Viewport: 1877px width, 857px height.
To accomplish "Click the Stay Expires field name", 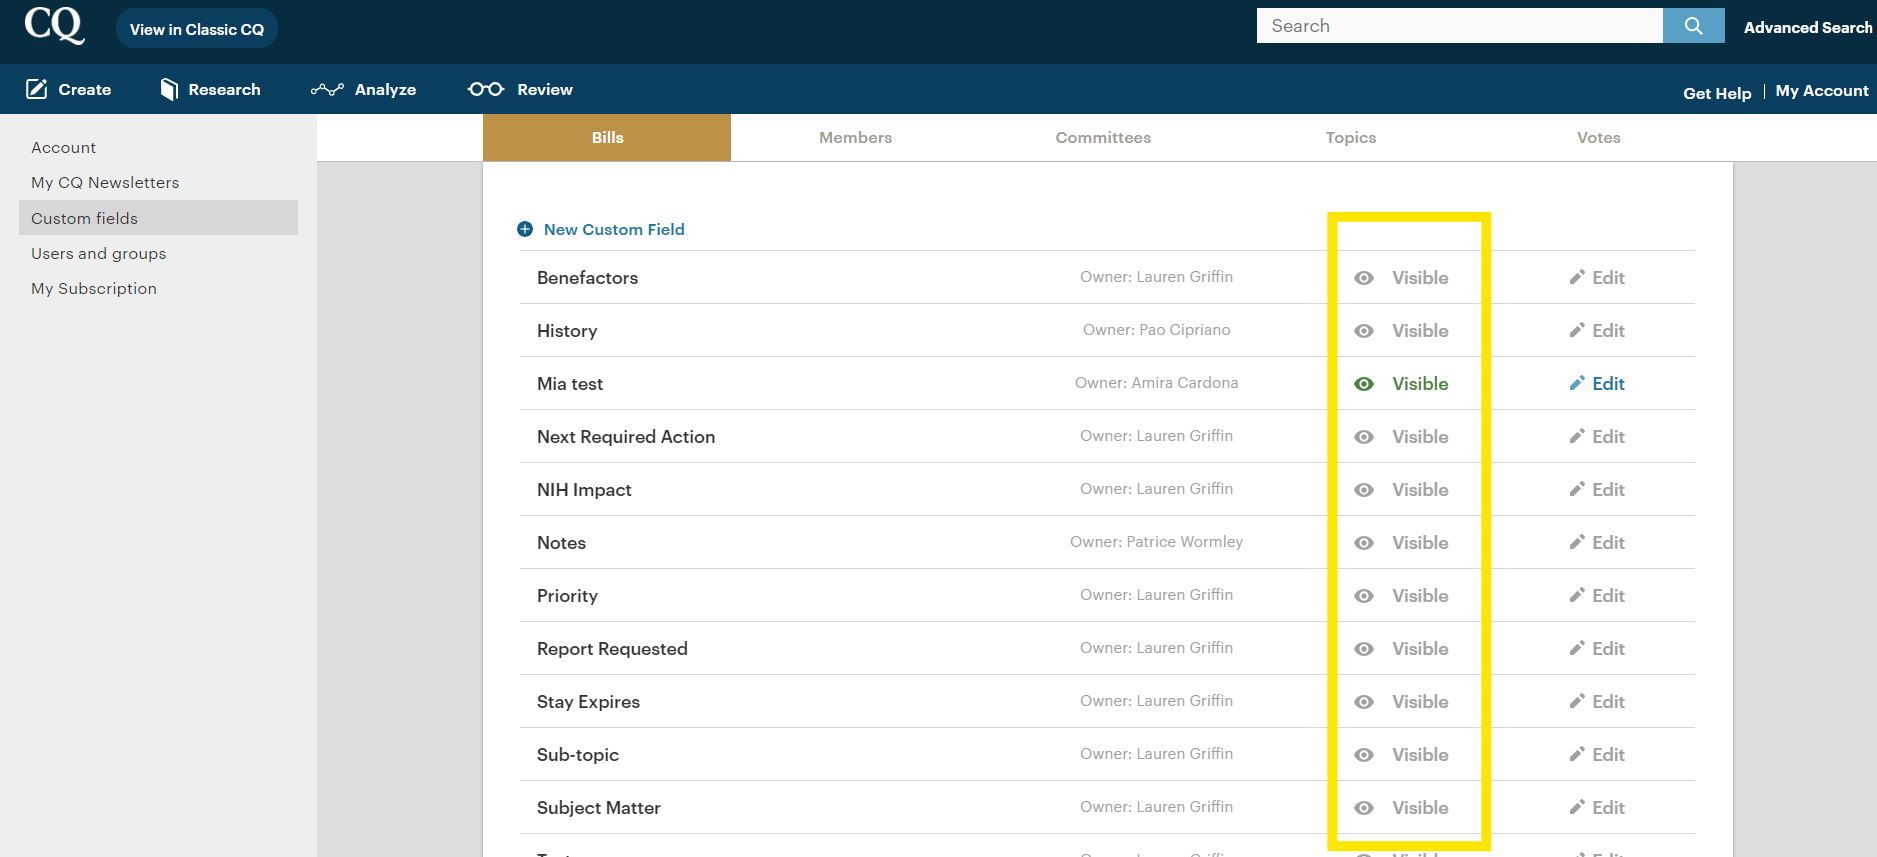I will 588,702.
